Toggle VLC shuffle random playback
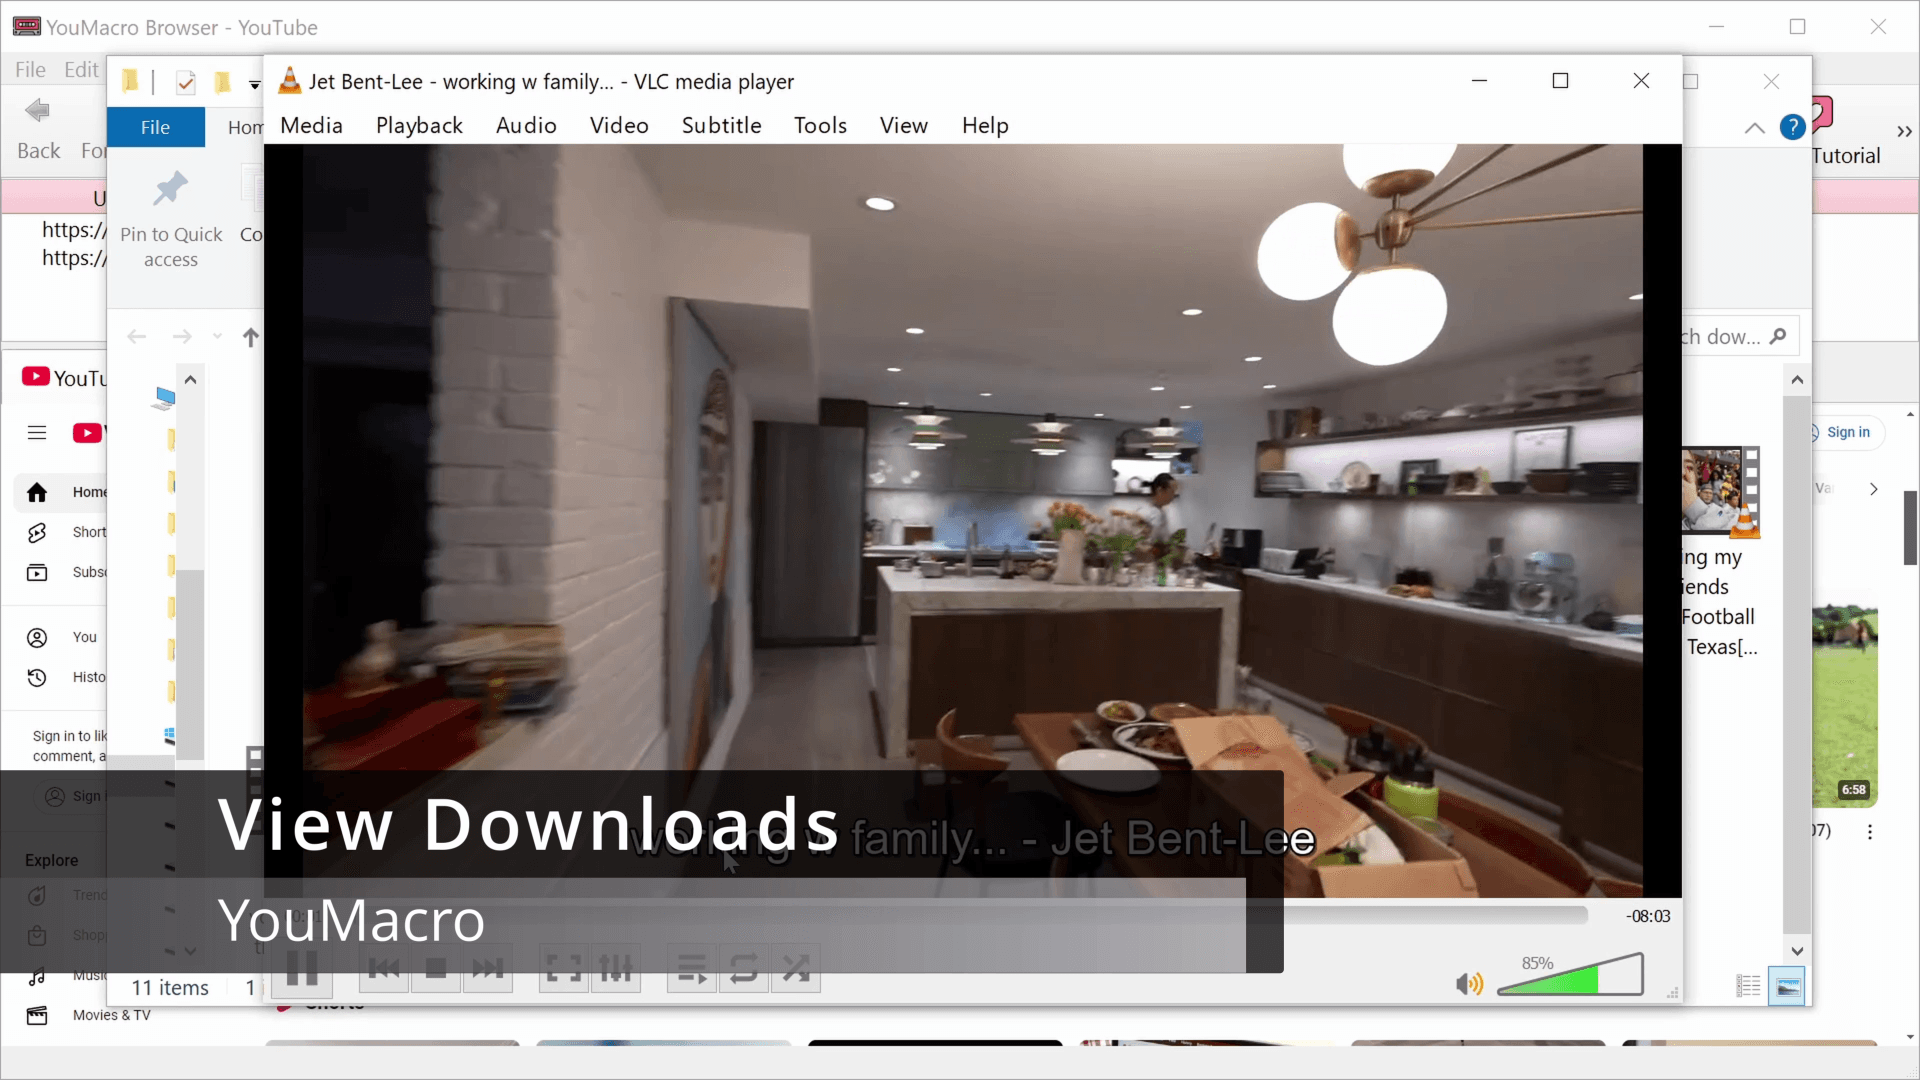Viewport: 1920px width, 1080px height. pos(796,968)
